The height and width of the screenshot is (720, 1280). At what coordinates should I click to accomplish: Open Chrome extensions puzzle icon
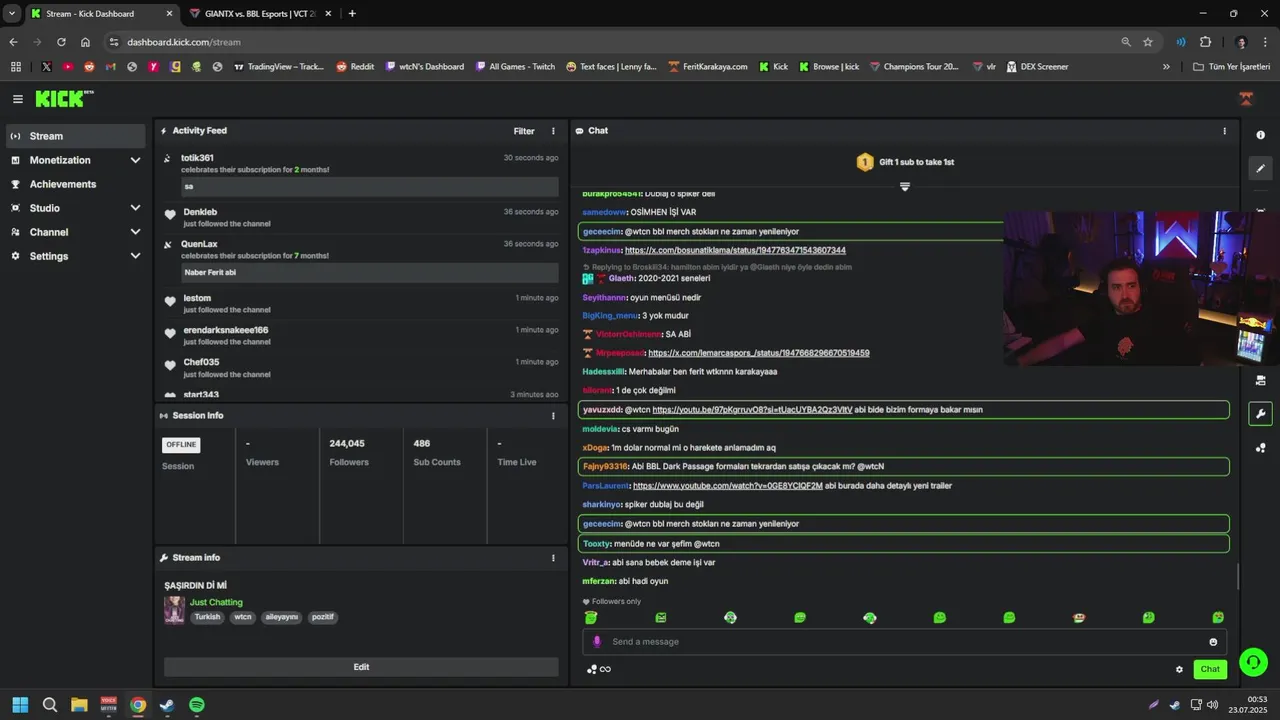pos(1205,42)
